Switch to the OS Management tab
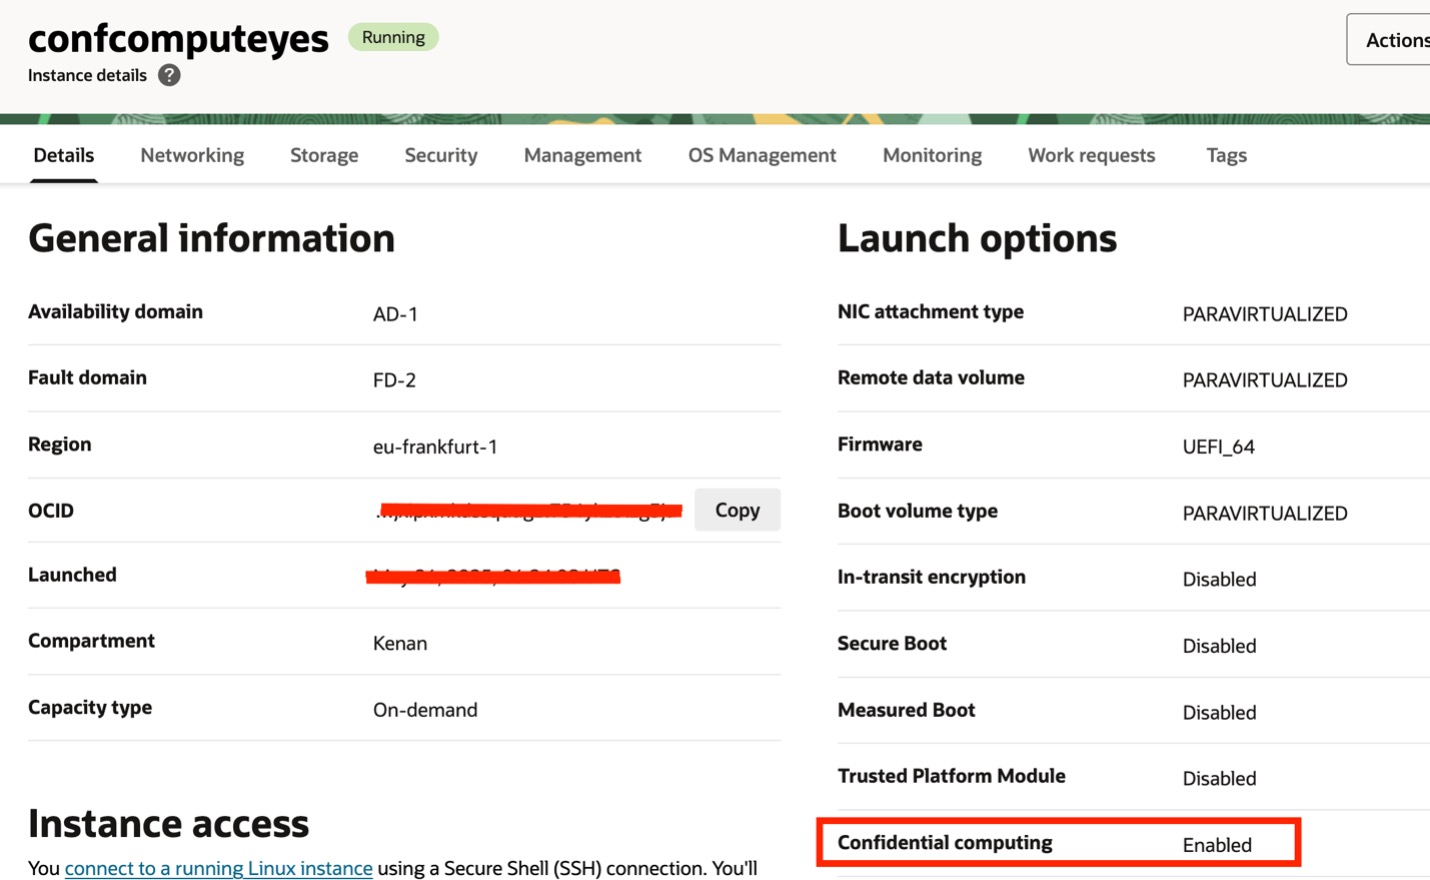Viewport: 1430px width, 880px height. 762,155
